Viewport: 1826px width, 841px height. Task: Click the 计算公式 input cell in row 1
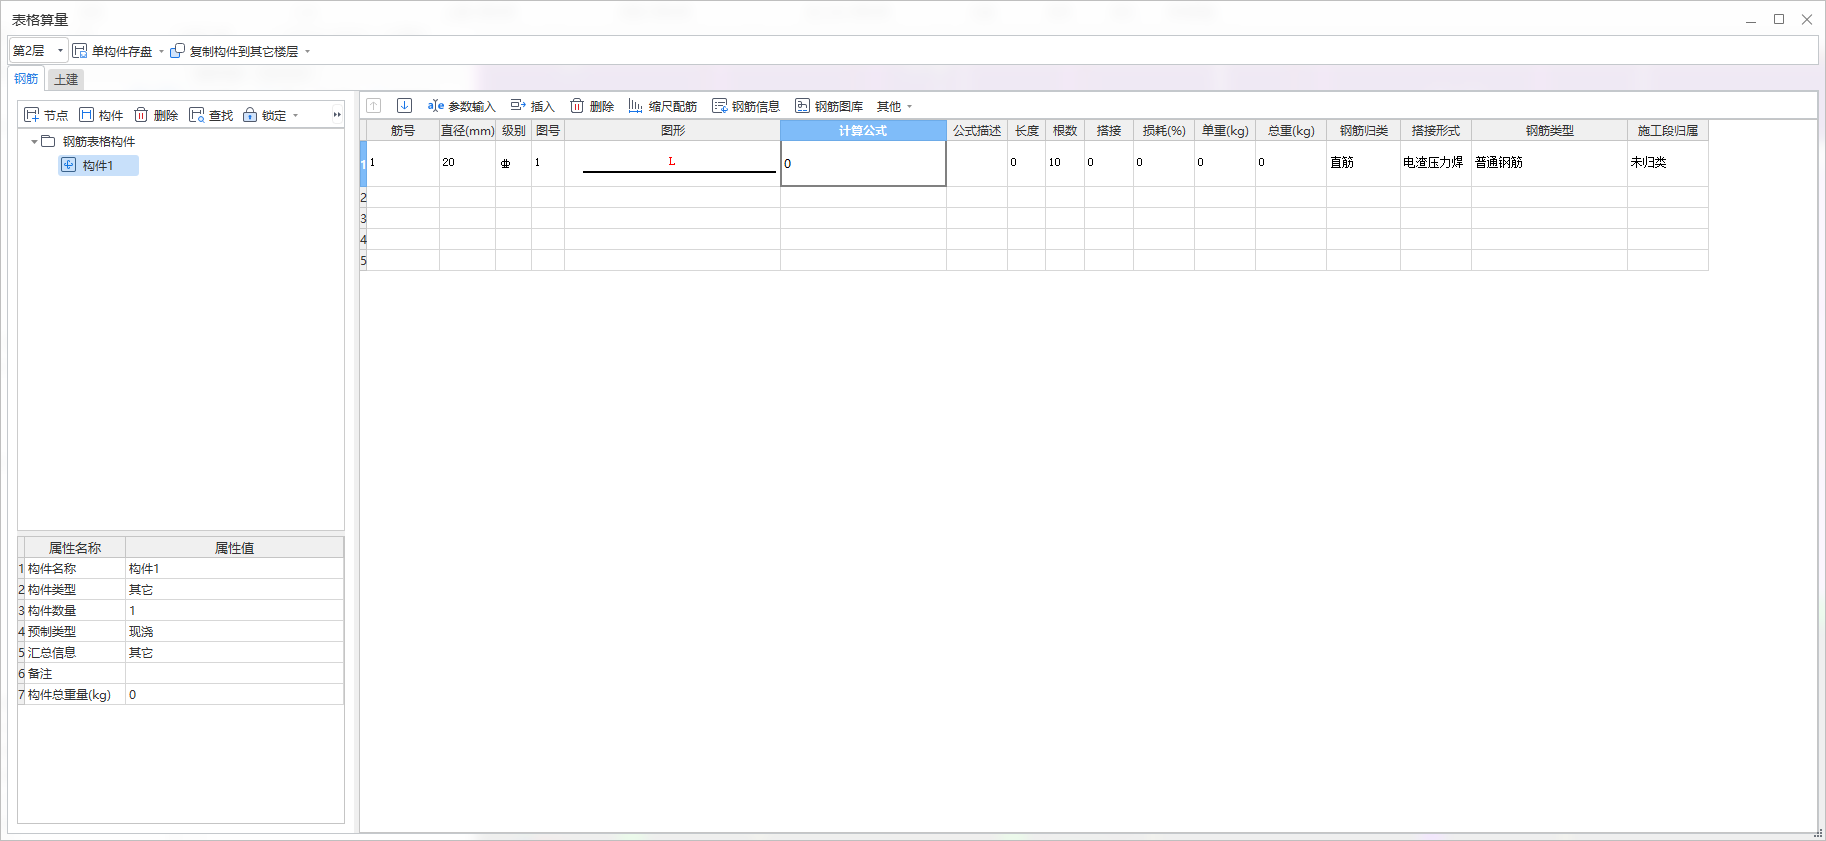863,164
